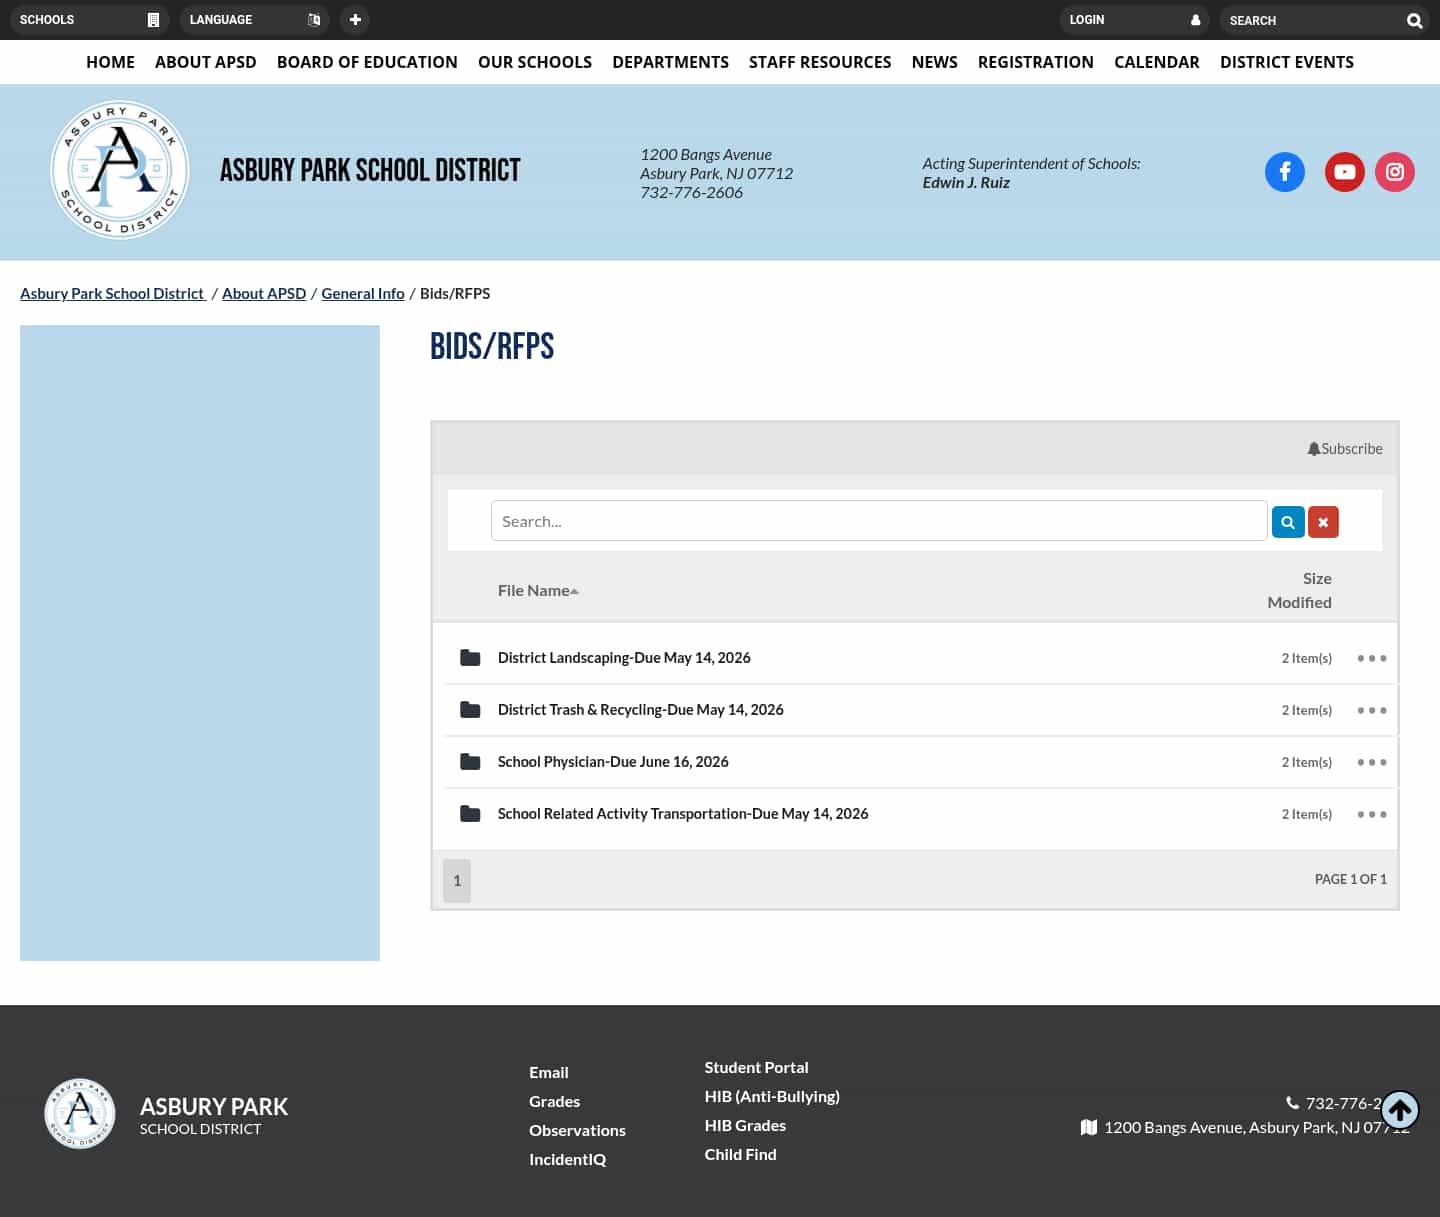Click the Grades footer link

tap(555, 1101)
